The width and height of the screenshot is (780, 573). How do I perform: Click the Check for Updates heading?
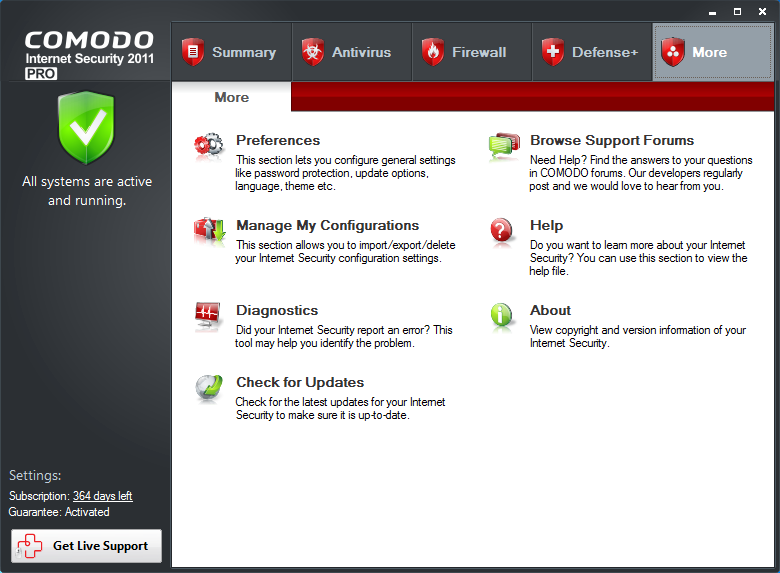coord(300,382)
